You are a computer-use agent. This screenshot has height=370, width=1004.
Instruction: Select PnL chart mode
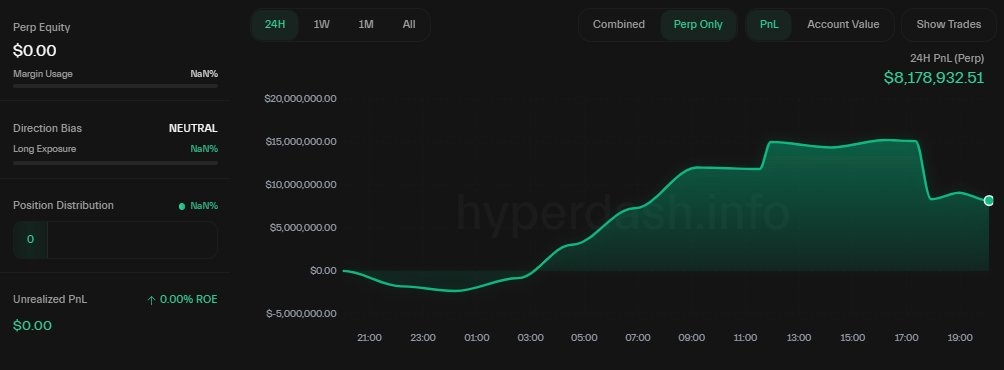(x=769, y=25)
